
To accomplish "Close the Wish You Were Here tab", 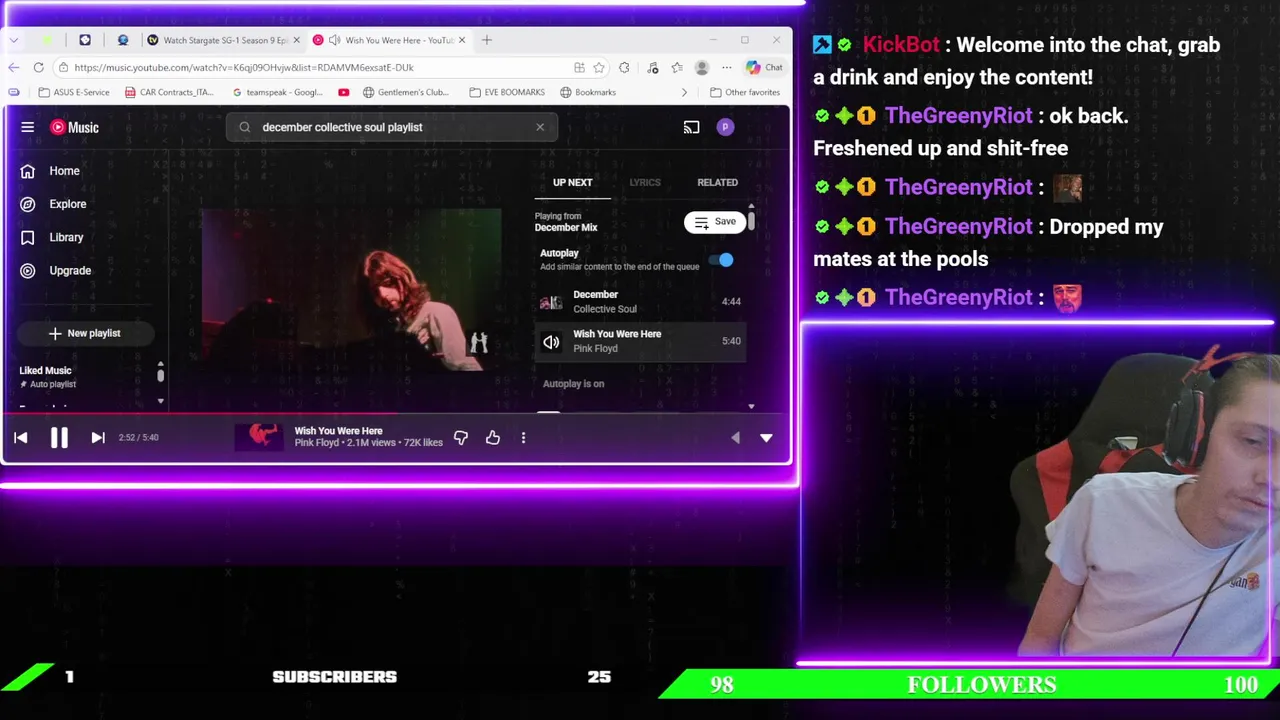I will click(x=462, y=40).
